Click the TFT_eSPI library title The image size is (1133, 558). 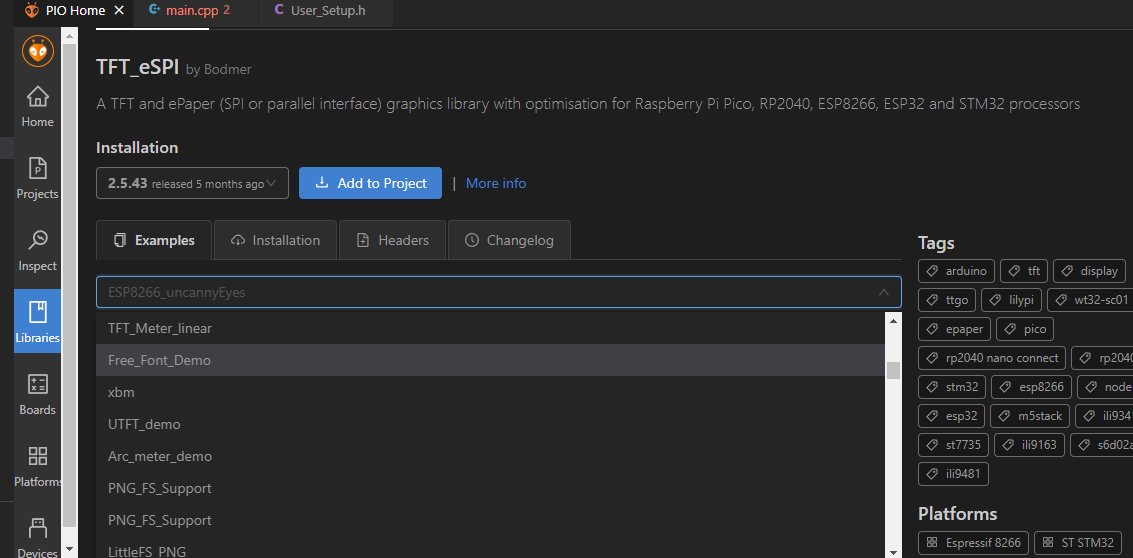click(137, 67)
